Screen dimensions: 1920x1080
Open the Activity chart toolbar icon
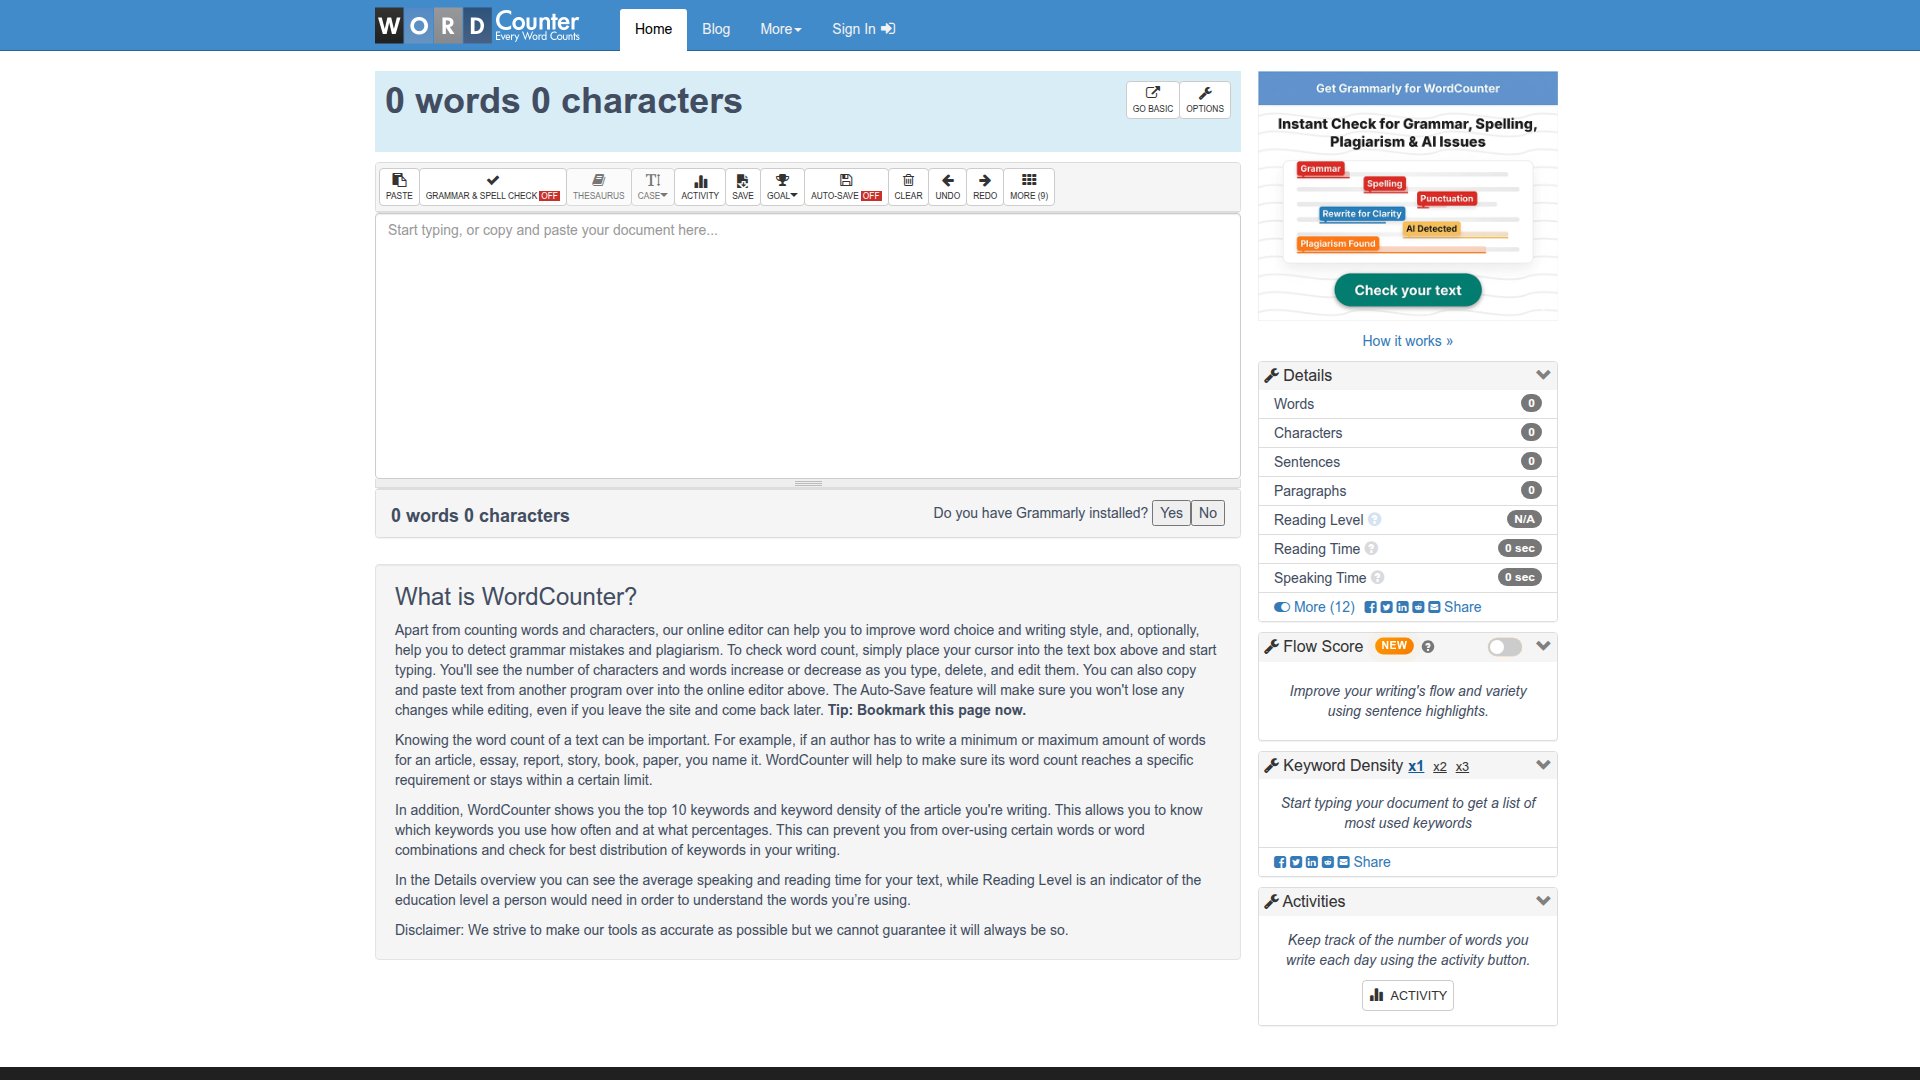pos(700,187)
